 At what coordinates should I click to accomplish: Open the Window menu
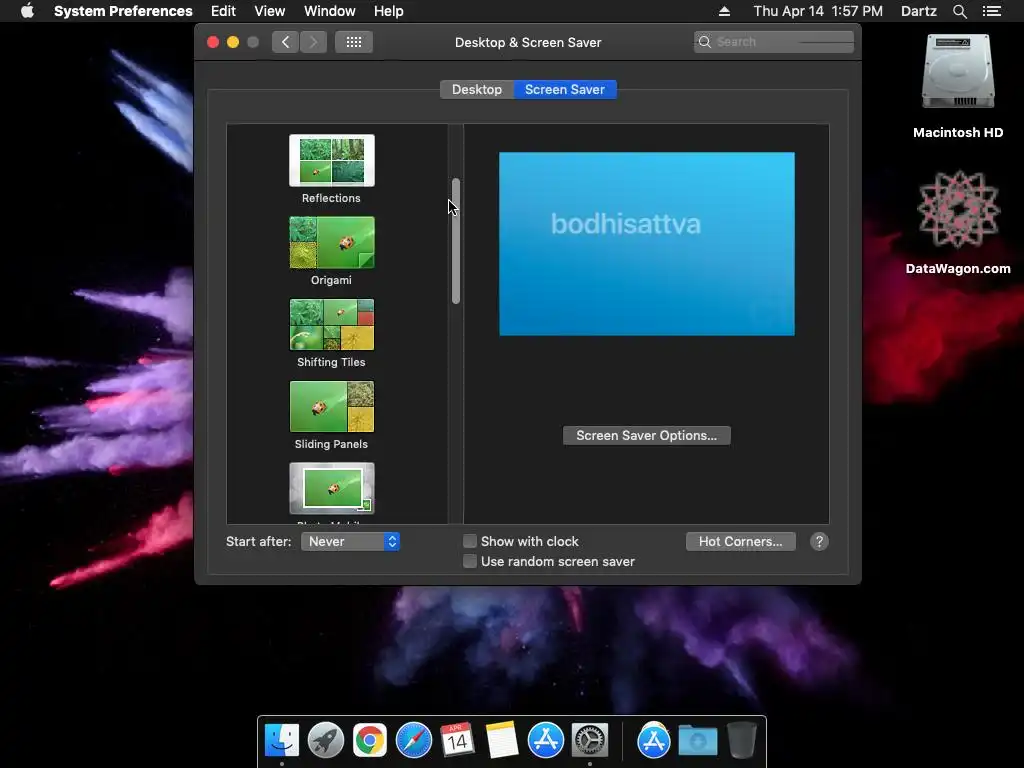(330, 11)
